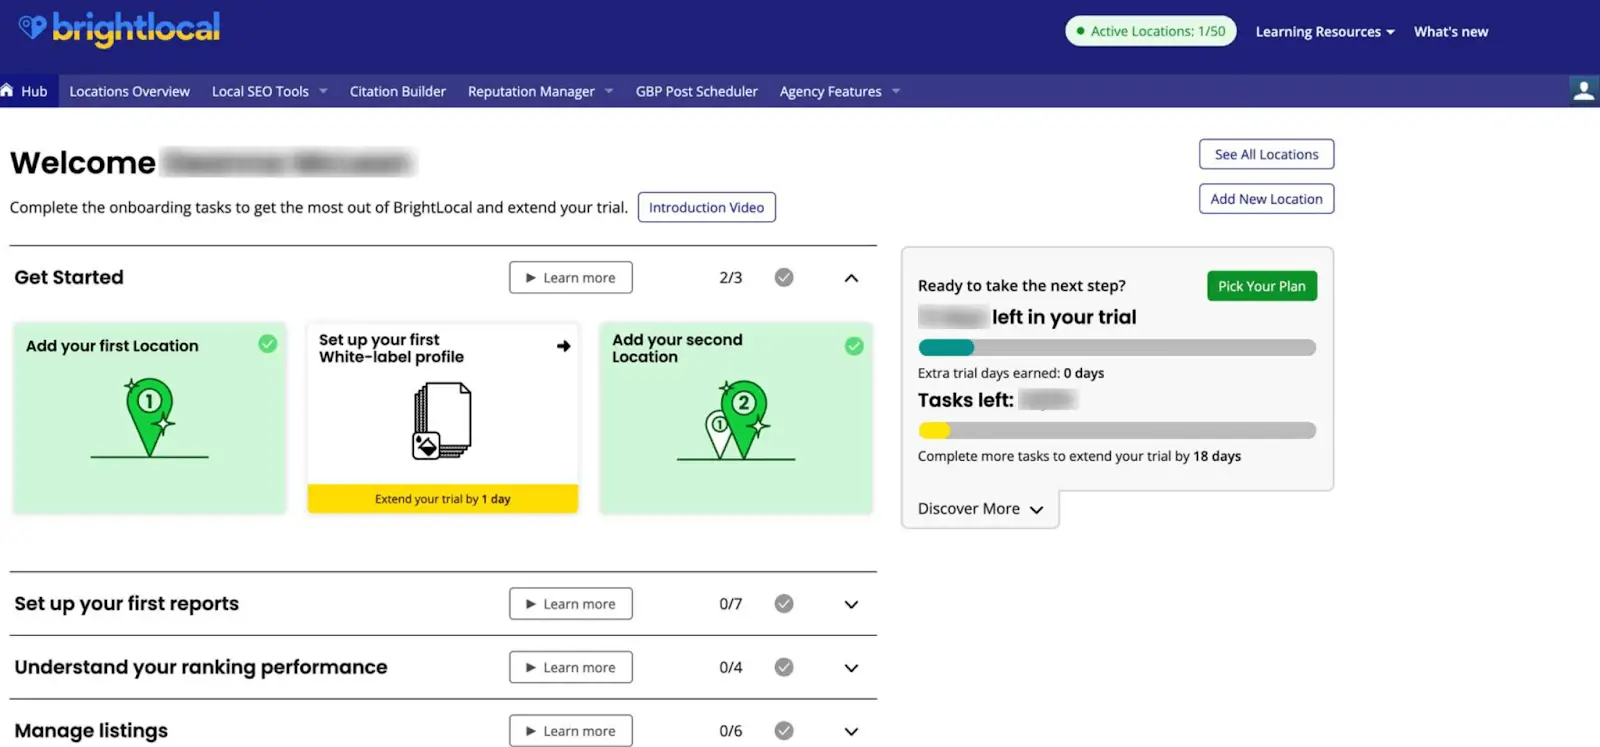This screenshot has height=747, width=1600.
Task: Click the grey check circle in Set up your first reports row
Action: point(784,604)
